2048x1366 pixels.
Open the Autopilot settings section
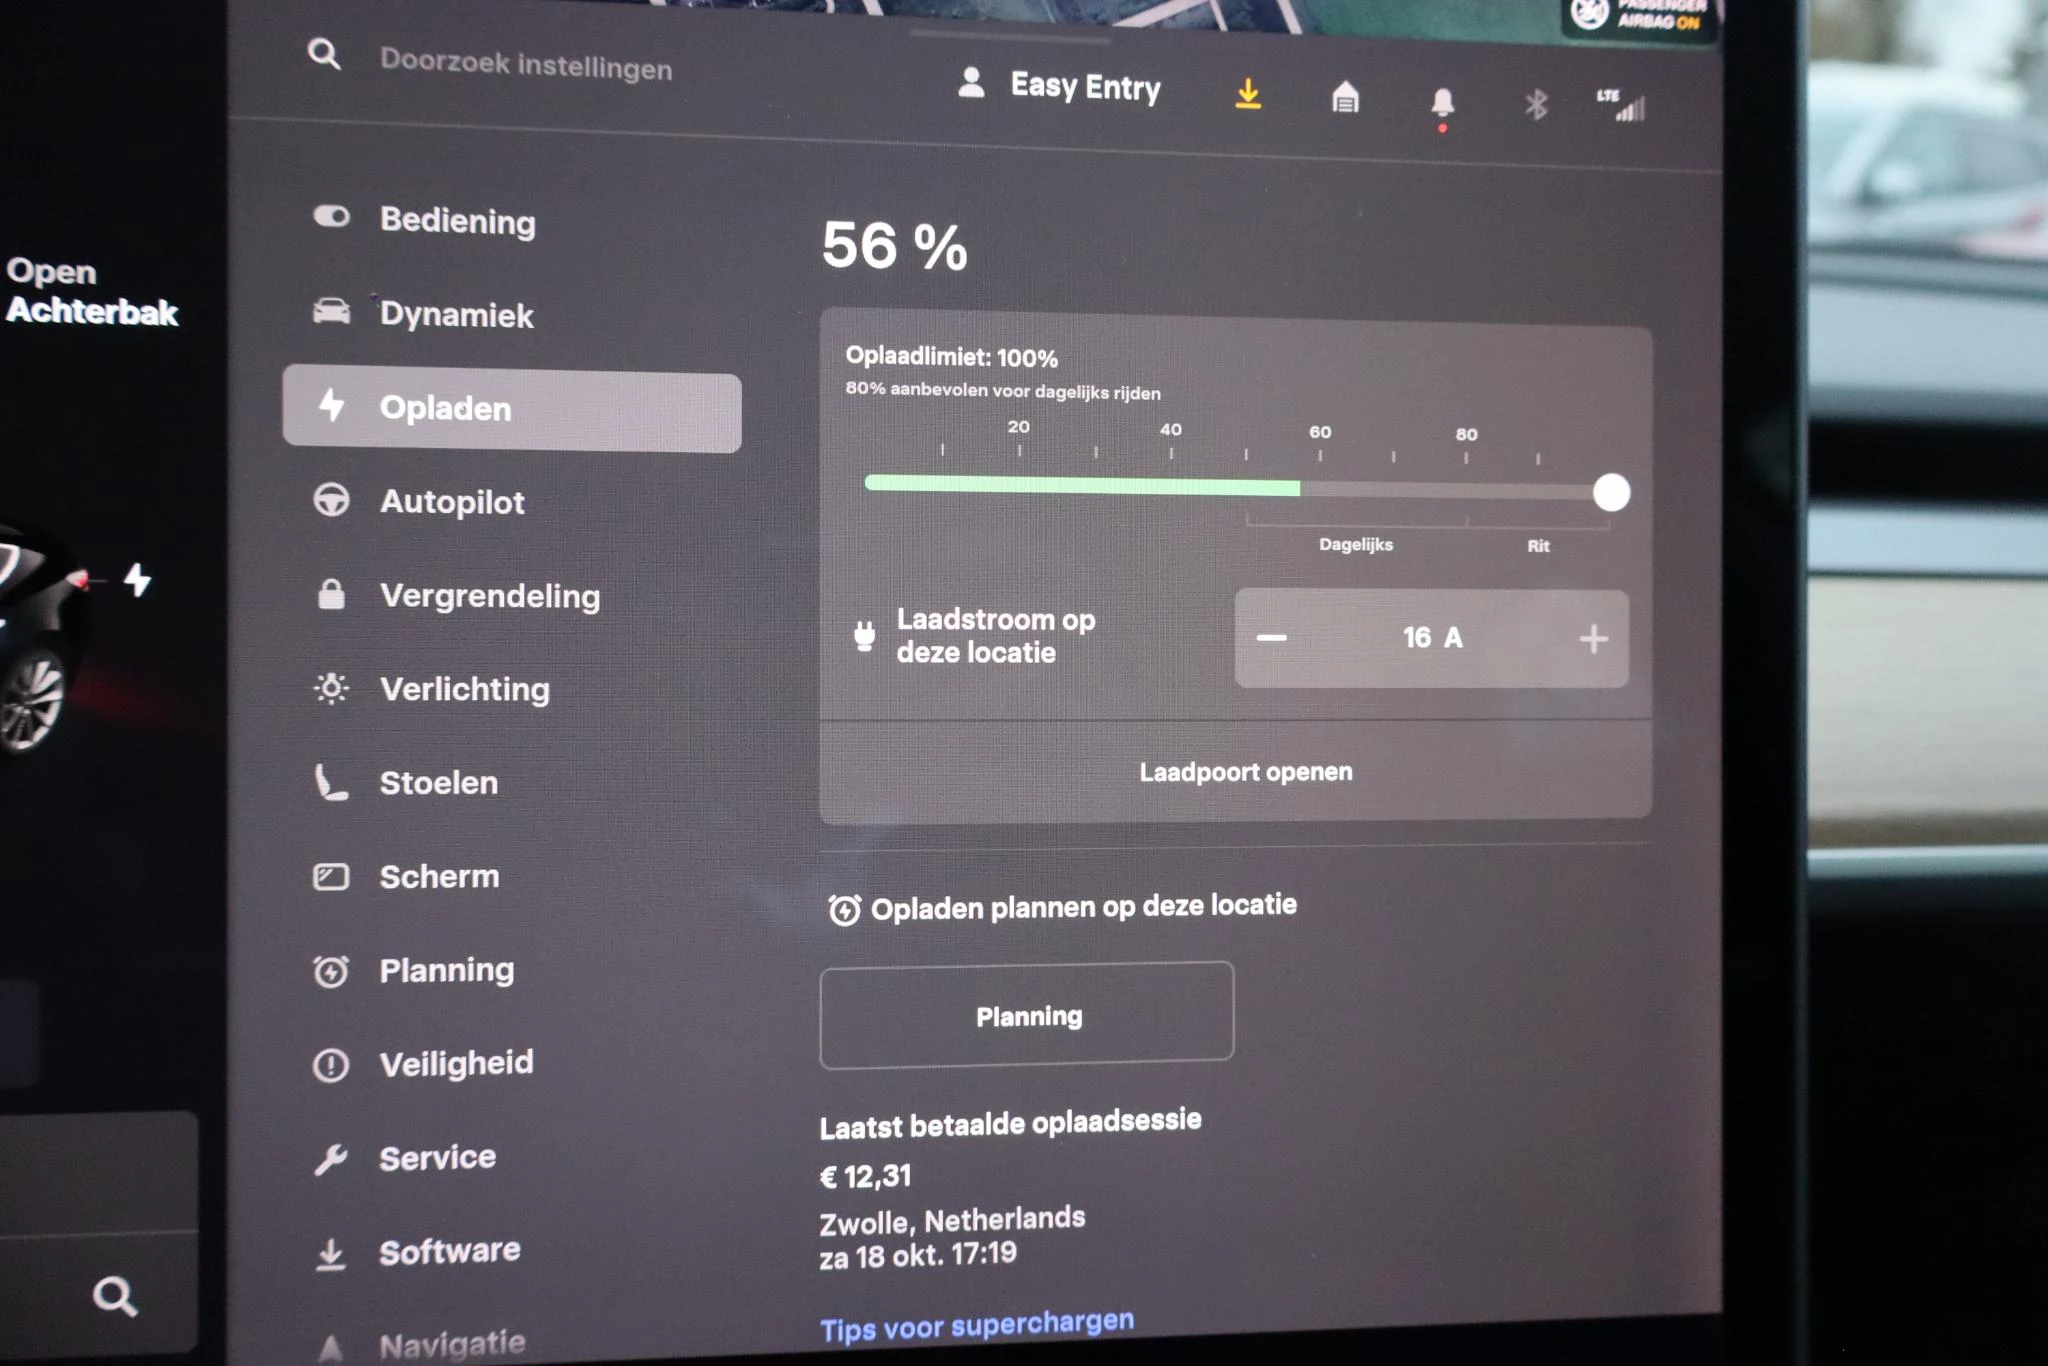coord(451,502)
